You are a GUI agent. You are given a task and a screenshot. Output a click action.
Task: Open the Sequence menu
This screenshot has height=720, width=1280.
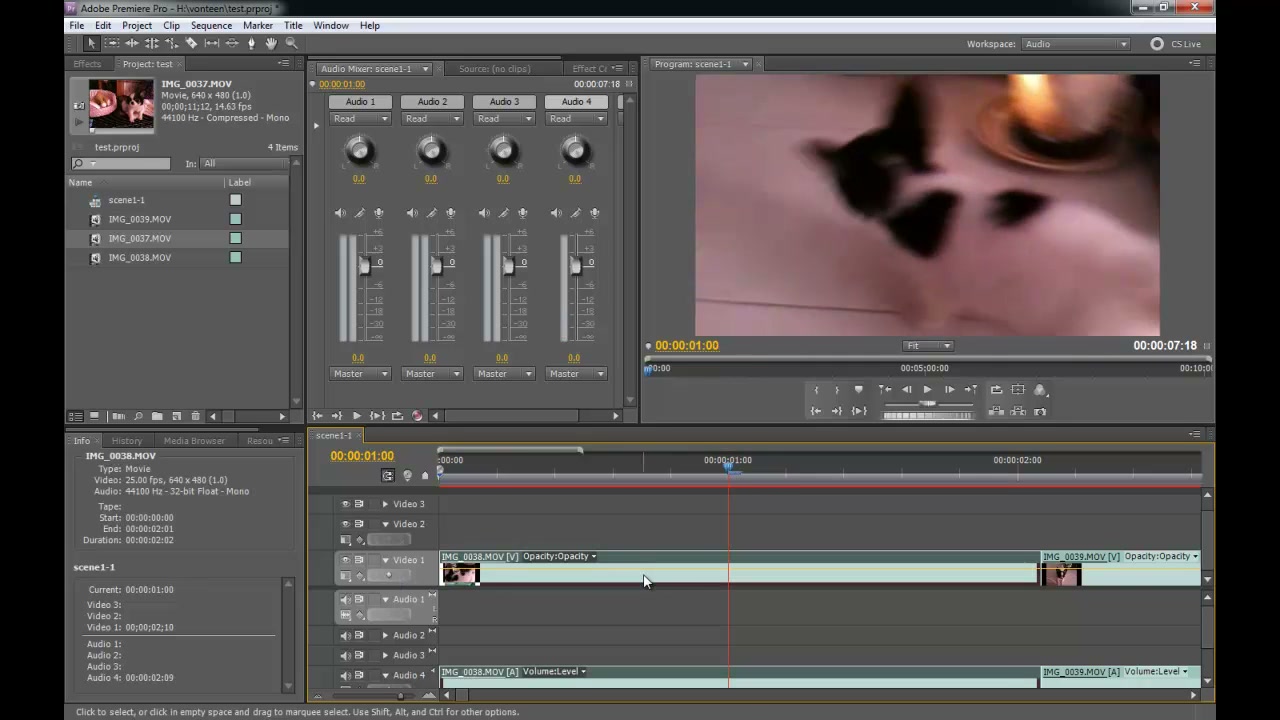point(211,25)
